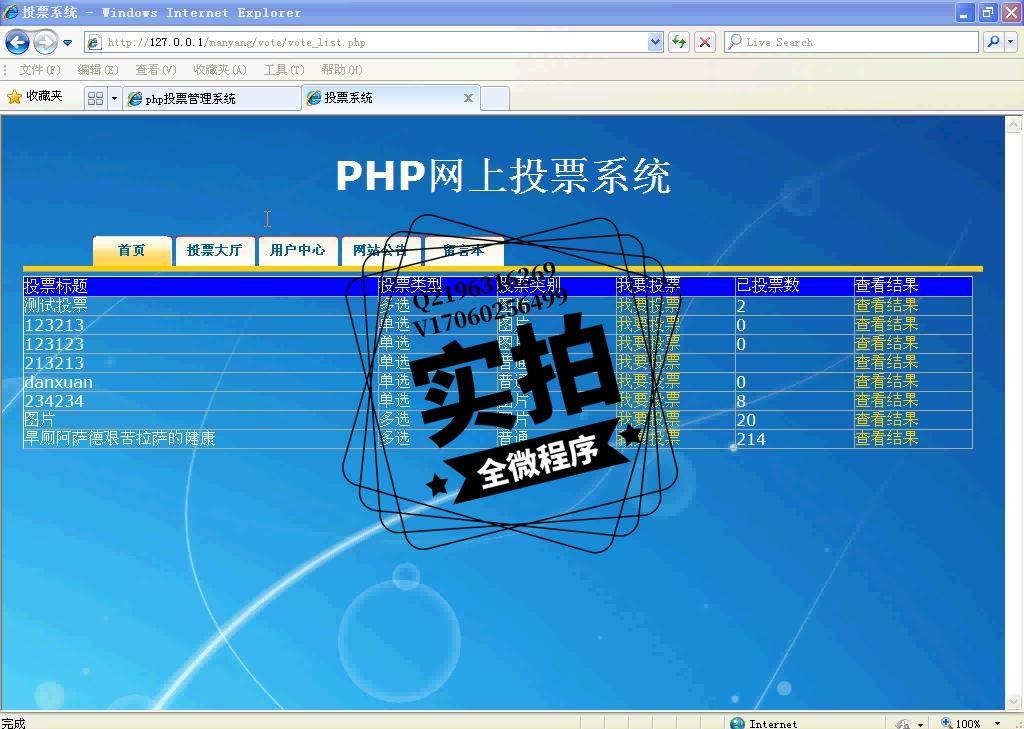Open the 收藏夹(A) menu
This screenshot has width=1024, height=729.
[219, 70]
